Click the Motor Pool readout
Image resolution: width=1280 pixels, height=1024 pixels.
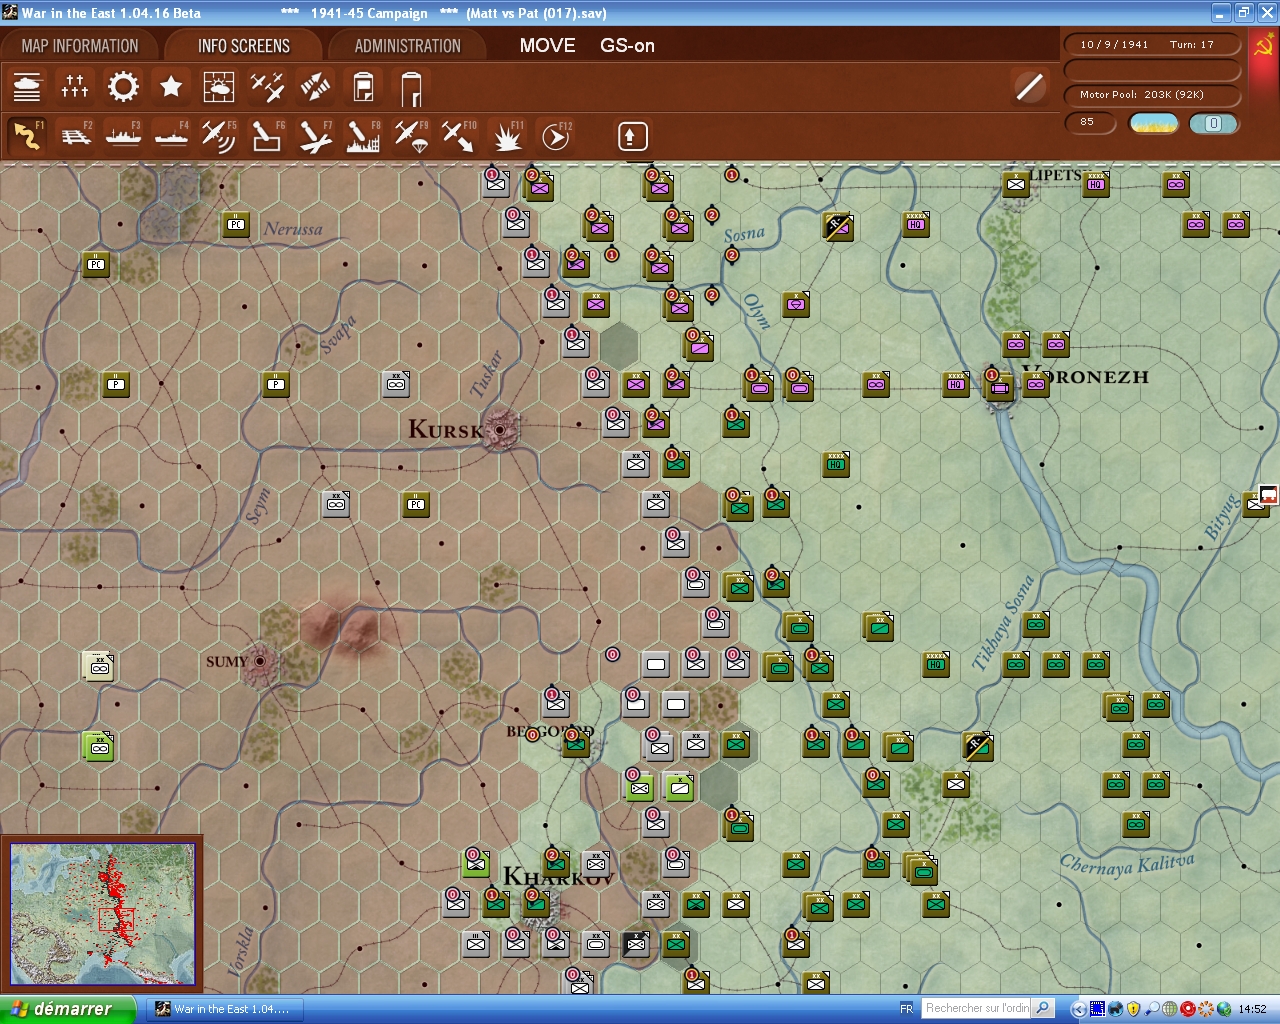coord(1150,95)
